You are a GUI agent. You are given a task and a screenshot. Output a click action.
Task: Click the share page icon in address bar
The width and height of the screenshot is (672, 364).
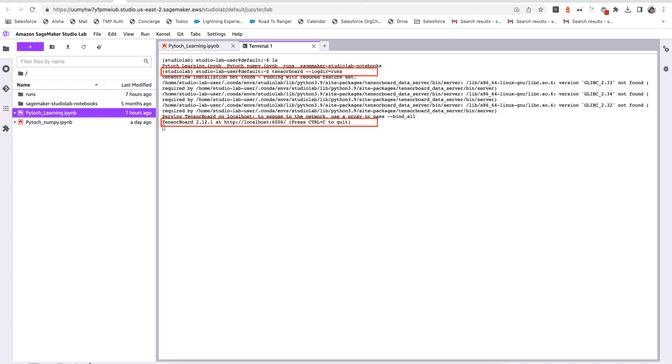click(x=529, y=9)
